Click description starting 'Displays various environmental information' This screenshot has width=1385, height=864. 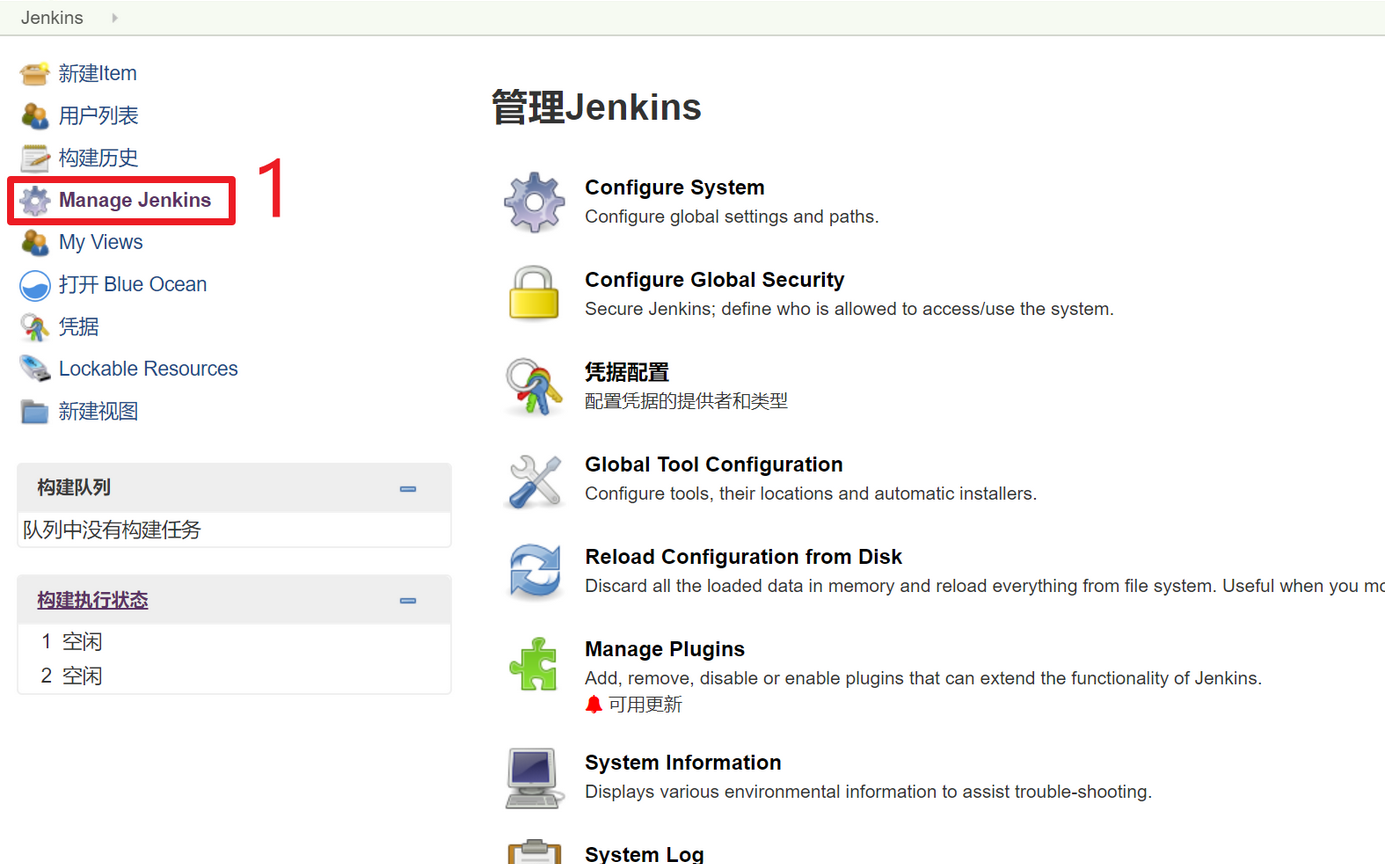pos(868,792)
